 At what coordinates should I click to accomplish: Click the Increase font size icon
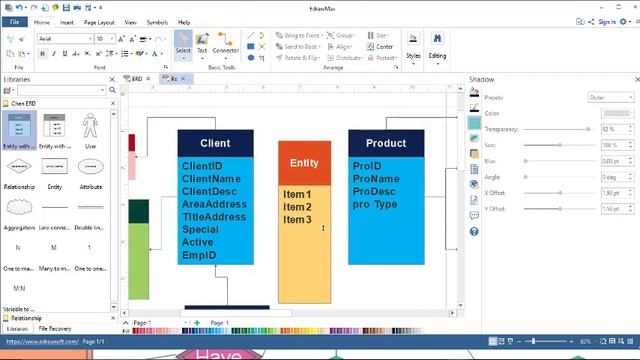pos(121,39)
